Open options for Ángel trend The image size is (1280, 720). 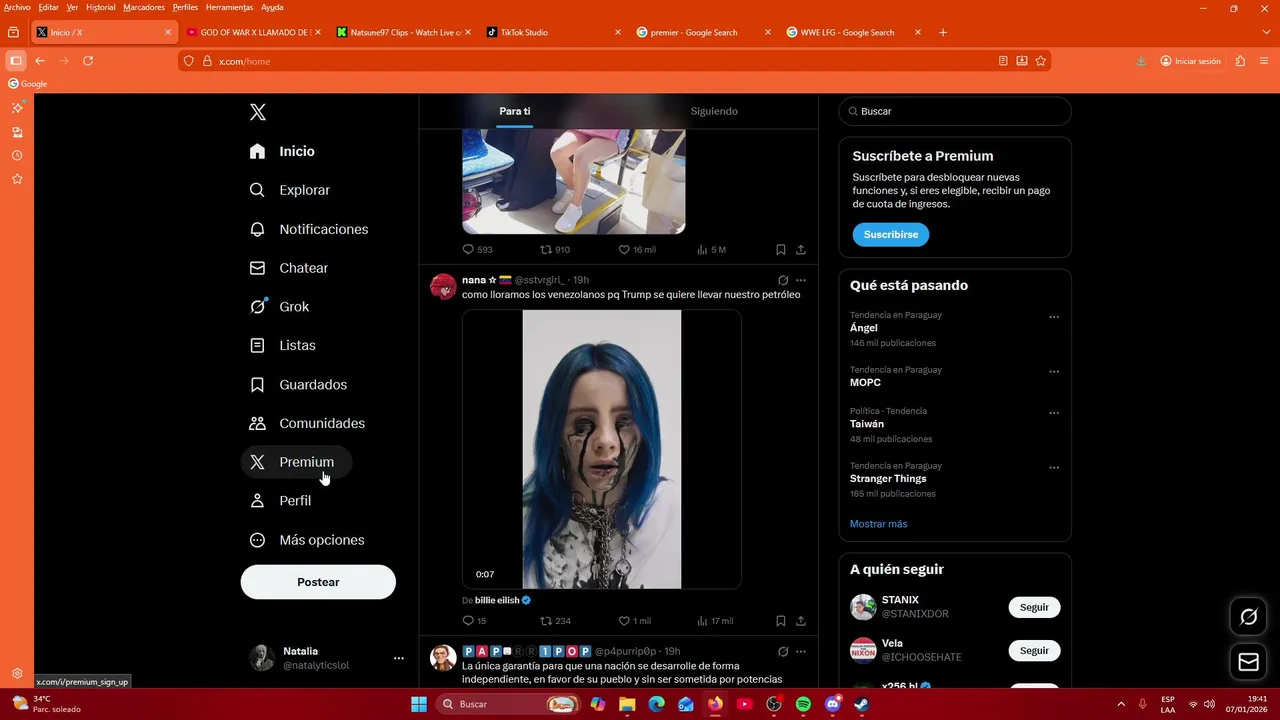coord(1054,317)
